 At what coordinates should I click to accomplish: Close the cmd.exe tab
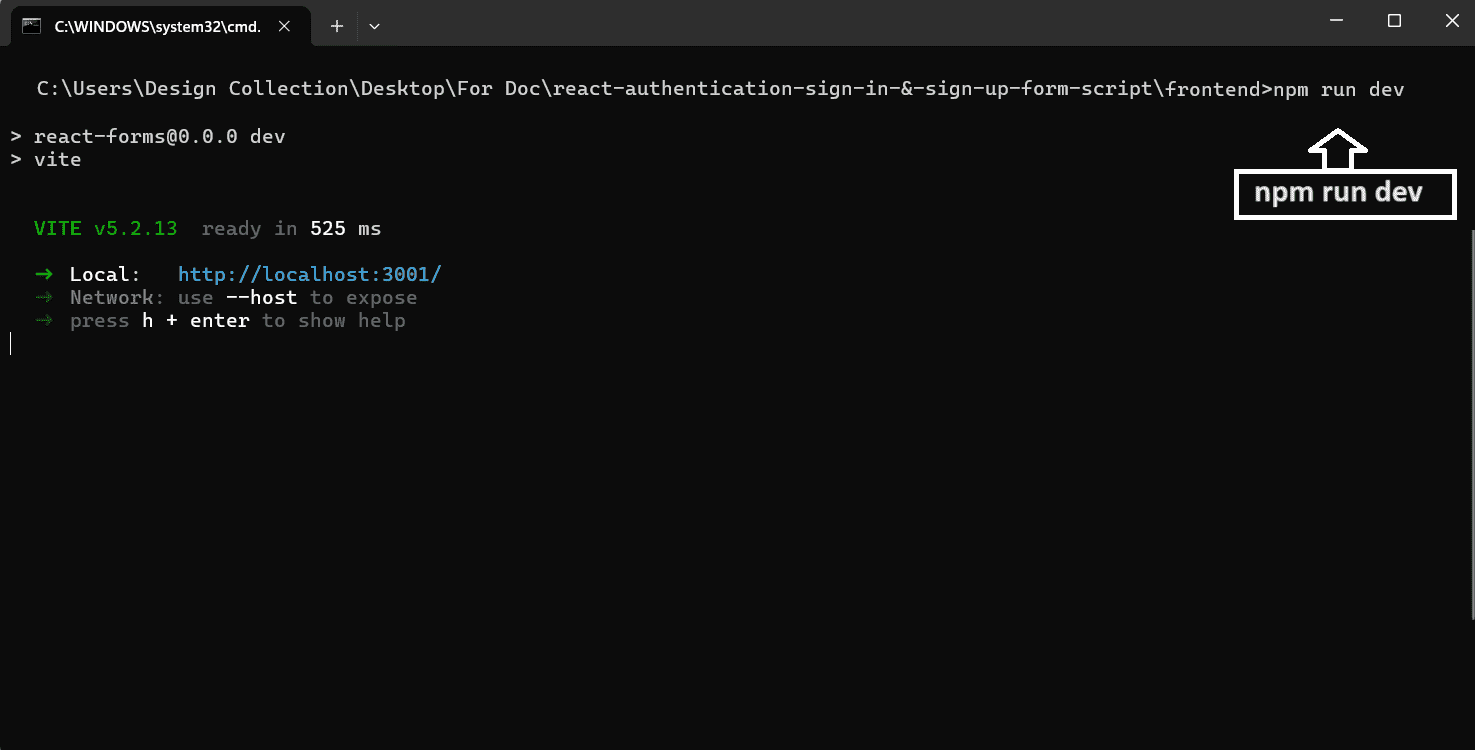[285, 27]
